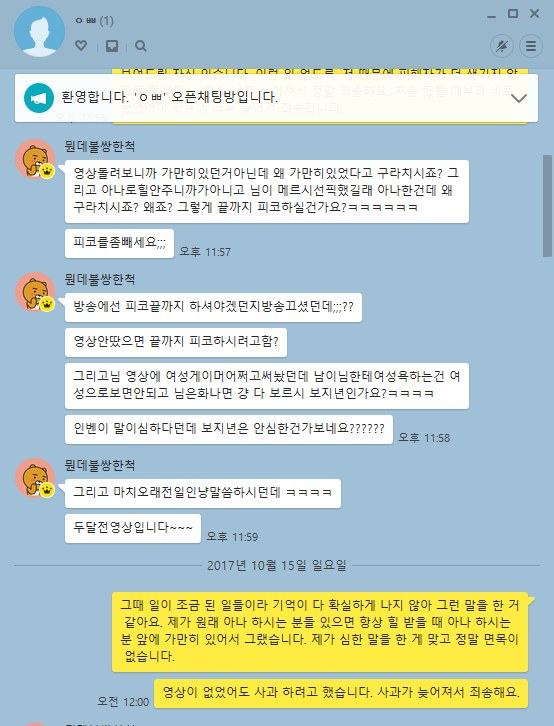
Task: Open the chat album drawer icon
Action: point(112,46)
